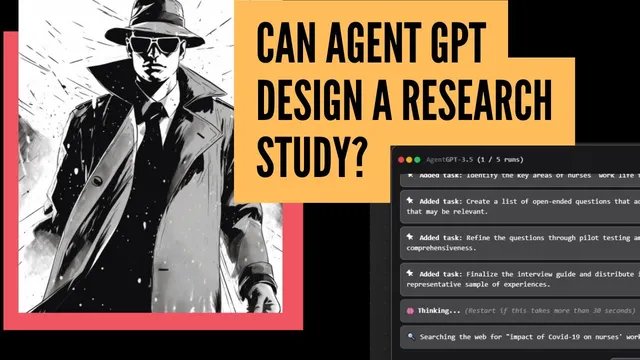Click the 'Searching the web for impact of Covid-19' row
This screenshot has width=640, height=360.
coord(520,337)
